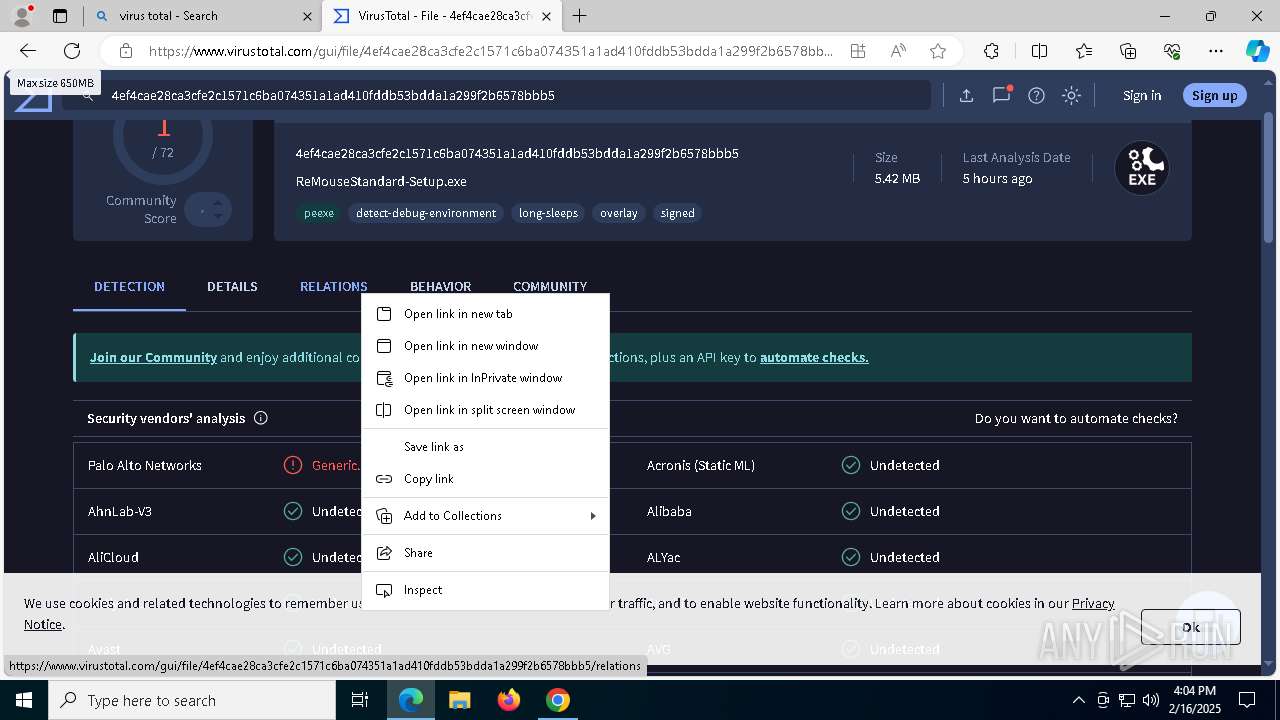The width and height of the screenshot is (1280, 720).
Task: Click Windows taskbar search box
Action: pyautogui.click(x=192, y=700)
